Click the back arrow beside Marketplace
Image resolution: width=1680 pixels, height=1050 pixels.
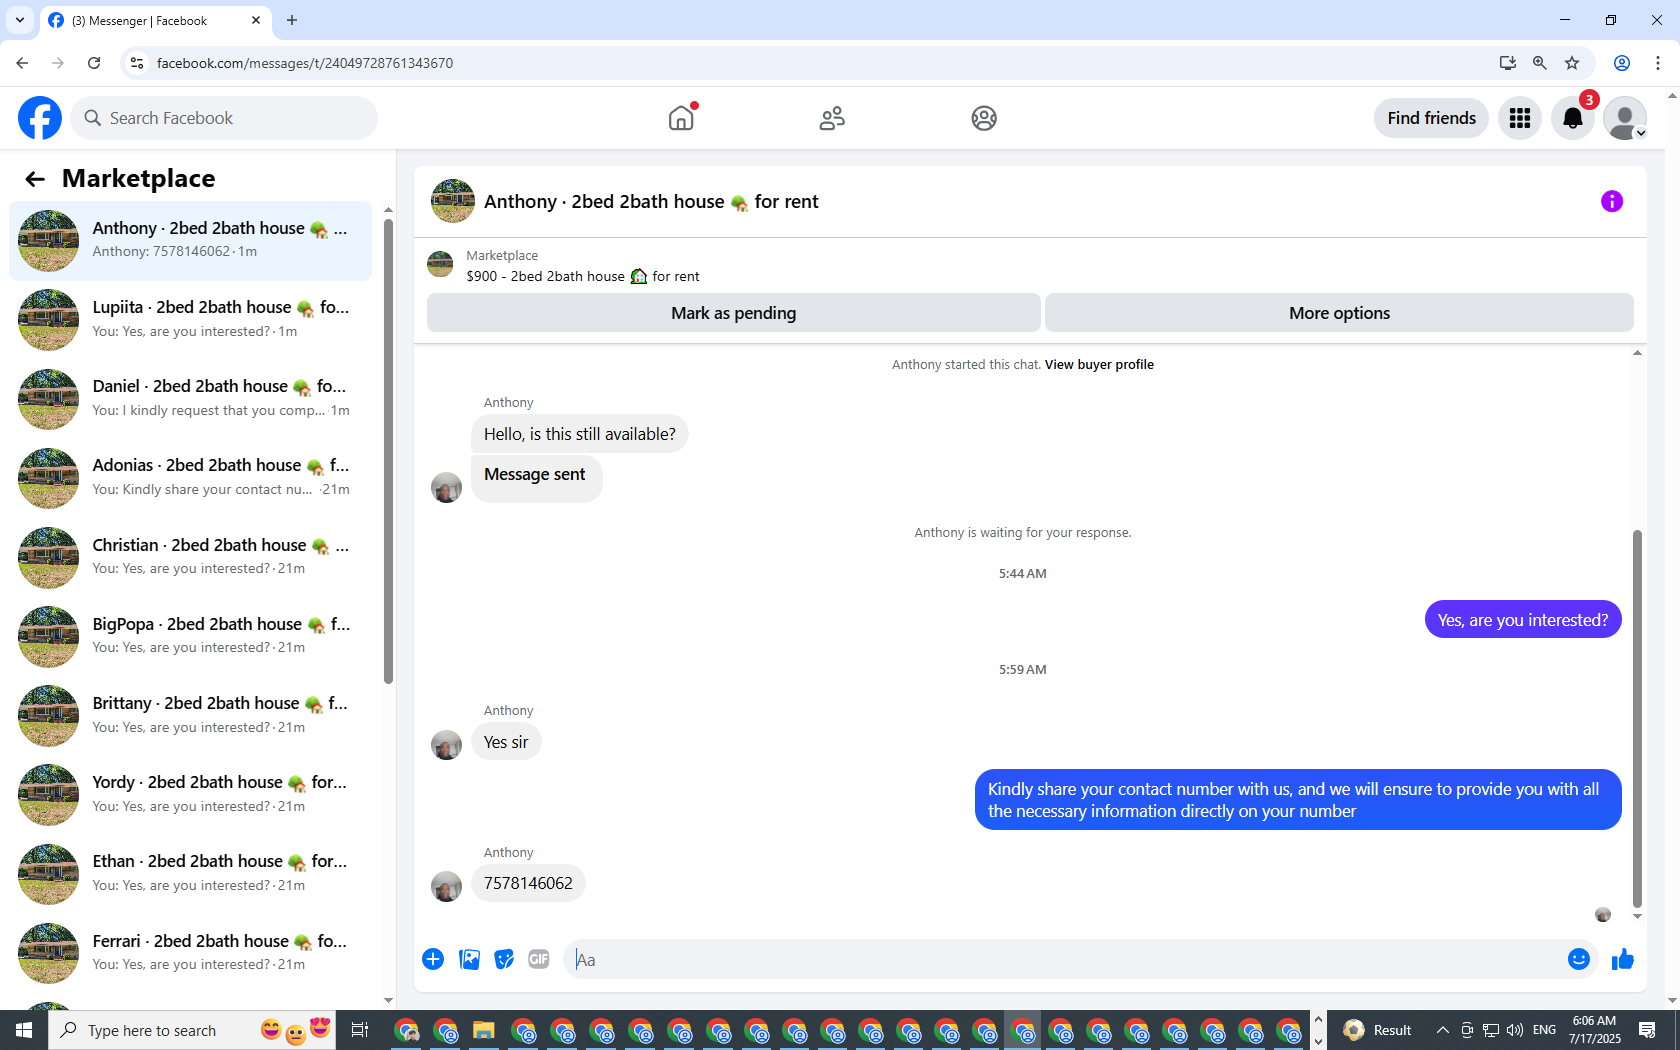click(35, 179)
